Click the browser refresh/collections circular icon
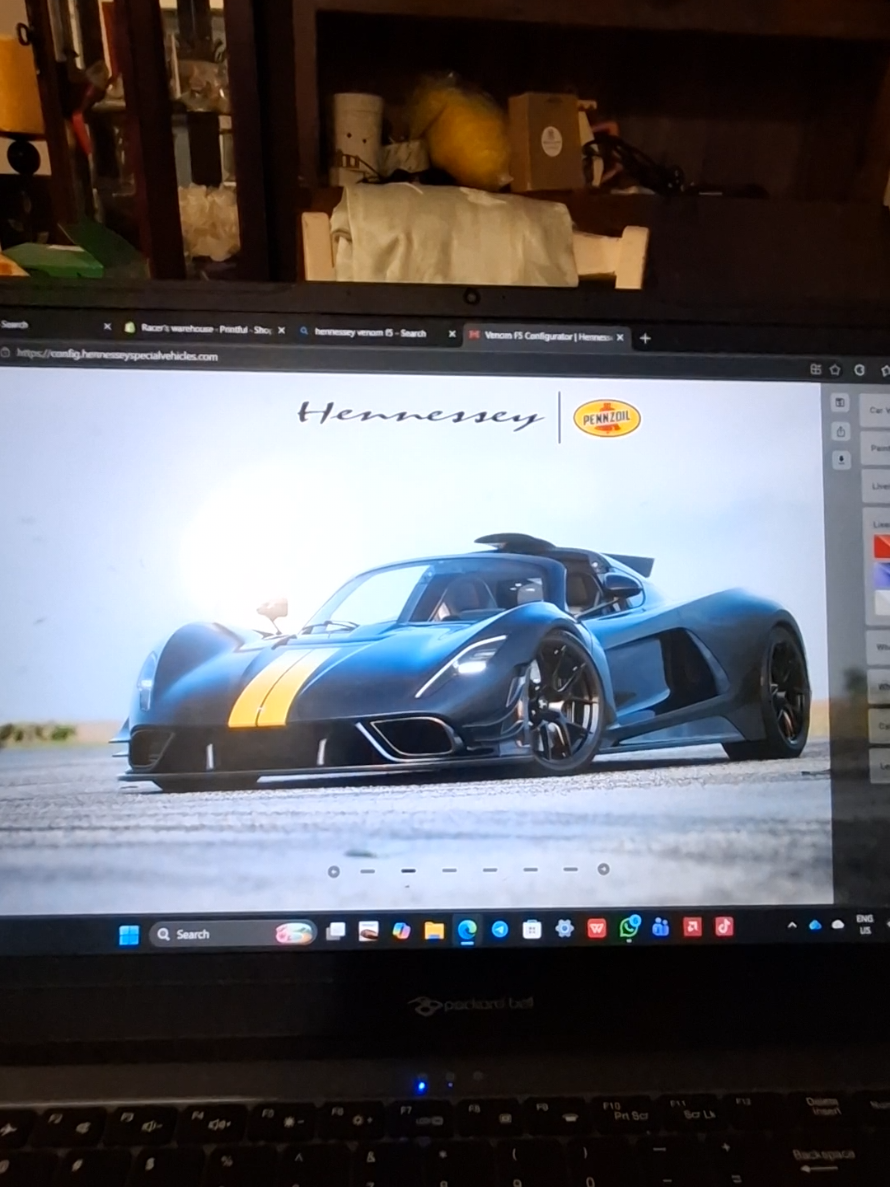Viewport: 890px width, 1187px height. (860, 370)
